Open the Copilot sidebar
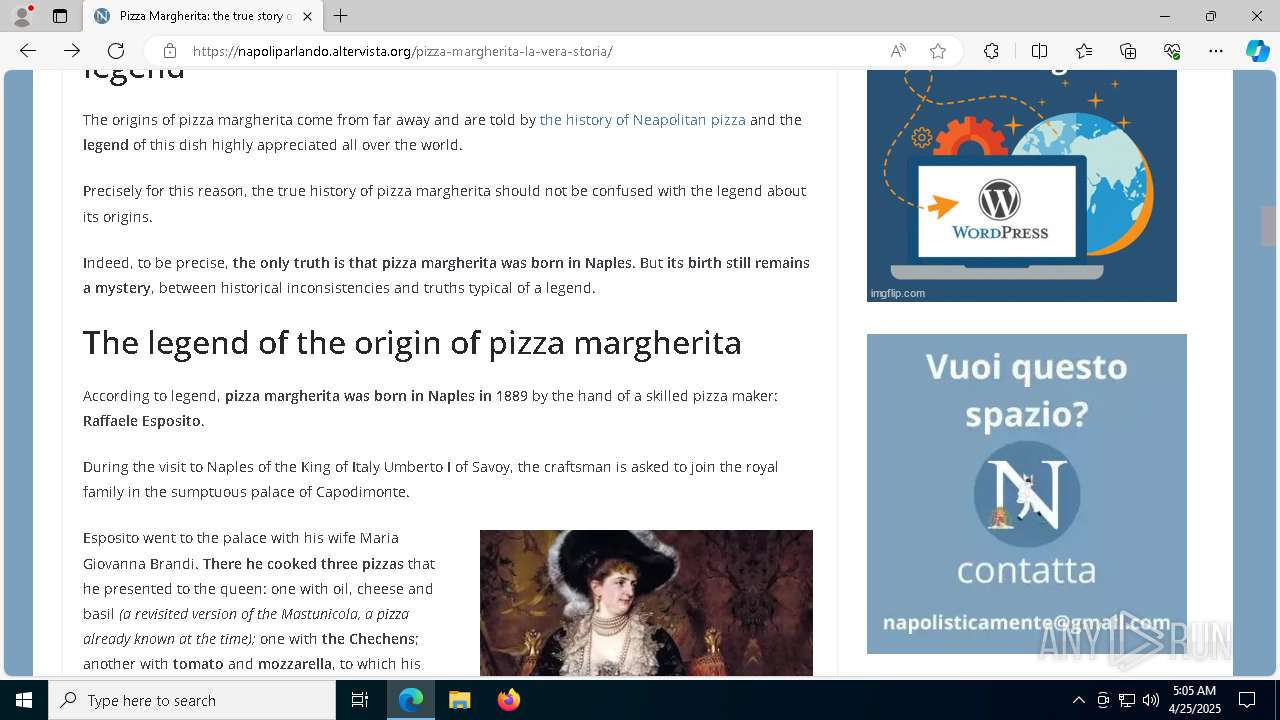The height and width of the screenshot is (720, 1280). (x=1258, y=51)
